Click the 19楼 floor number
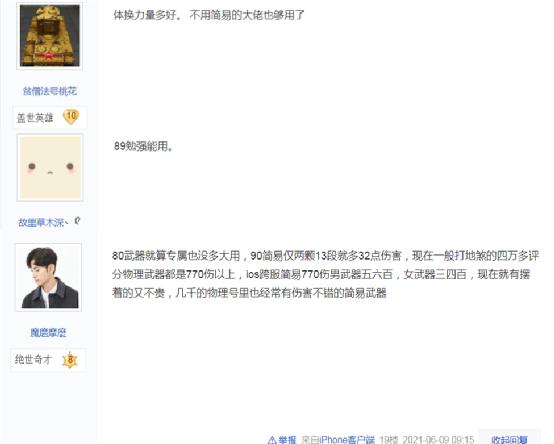The image size is (554, 444). 389,440
